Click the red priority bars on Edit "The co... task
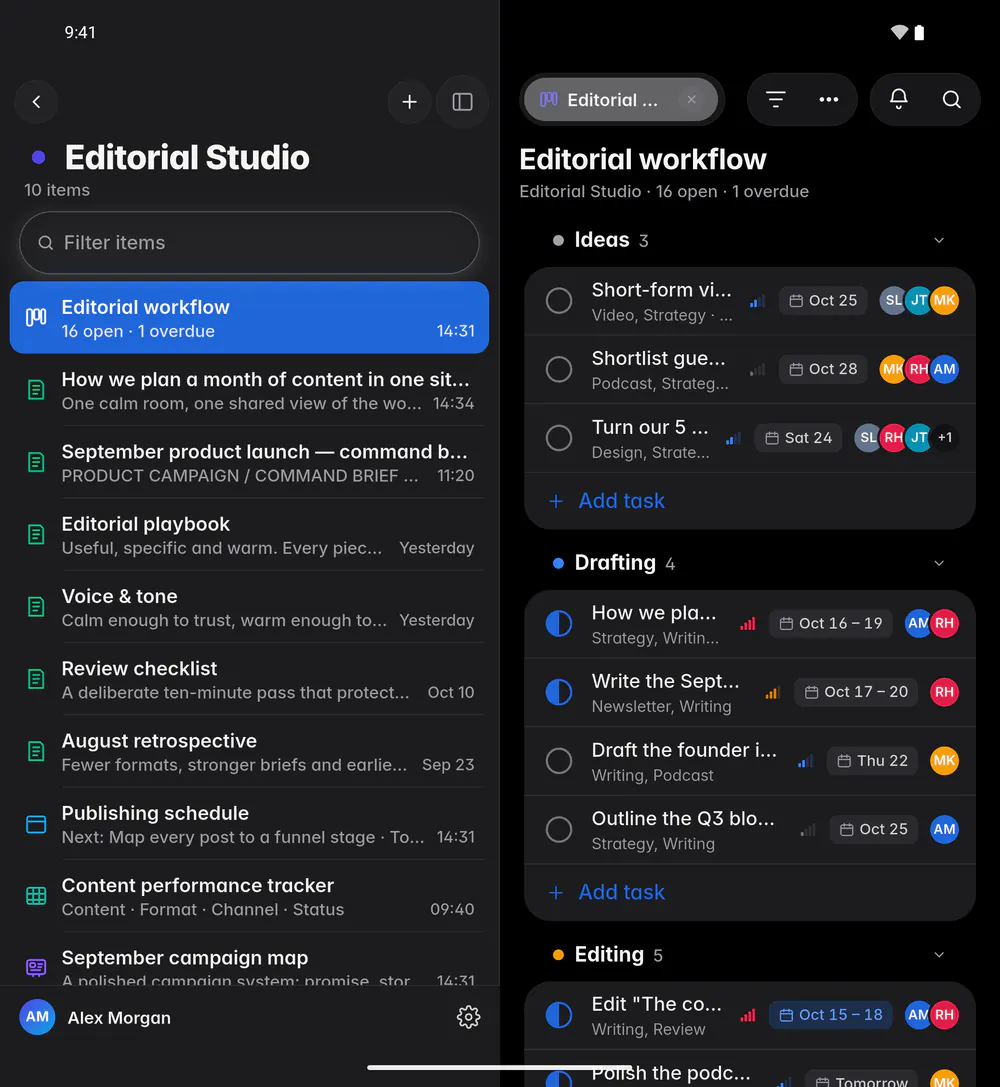 (x=748, y=1016)
